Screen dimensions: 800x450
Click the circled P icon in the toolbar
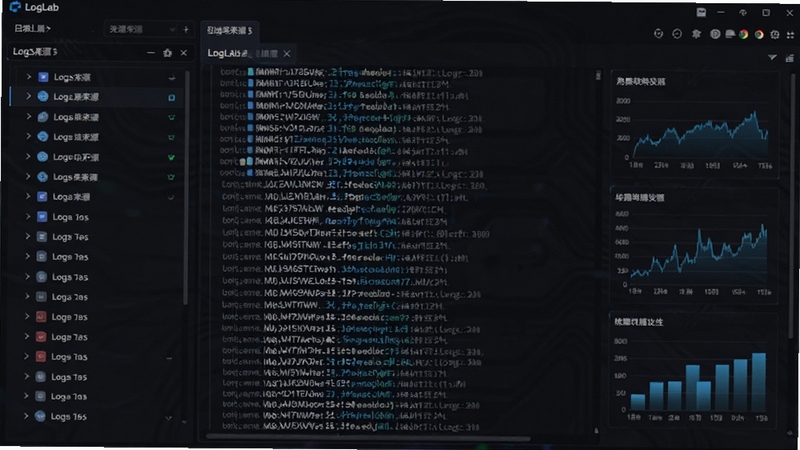715,34
